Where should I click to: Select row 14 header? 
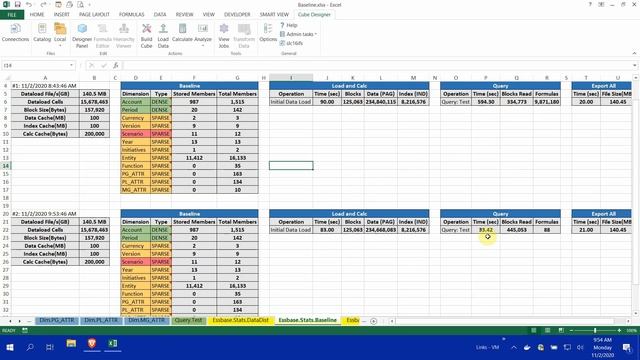pyautogui.click(x=5, y=166)
